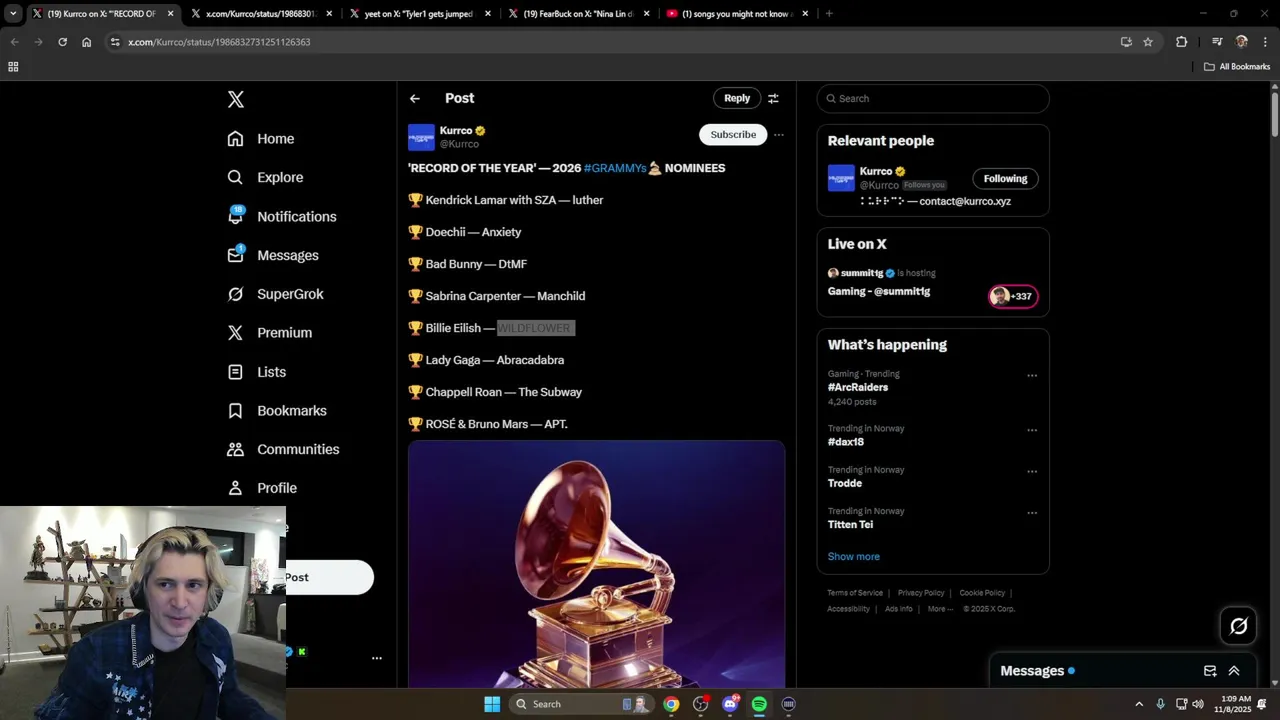The image size is (1280, 720).
Task: Open Accessibility footer link
Action: pyautogui.click(x=849, y=609)
